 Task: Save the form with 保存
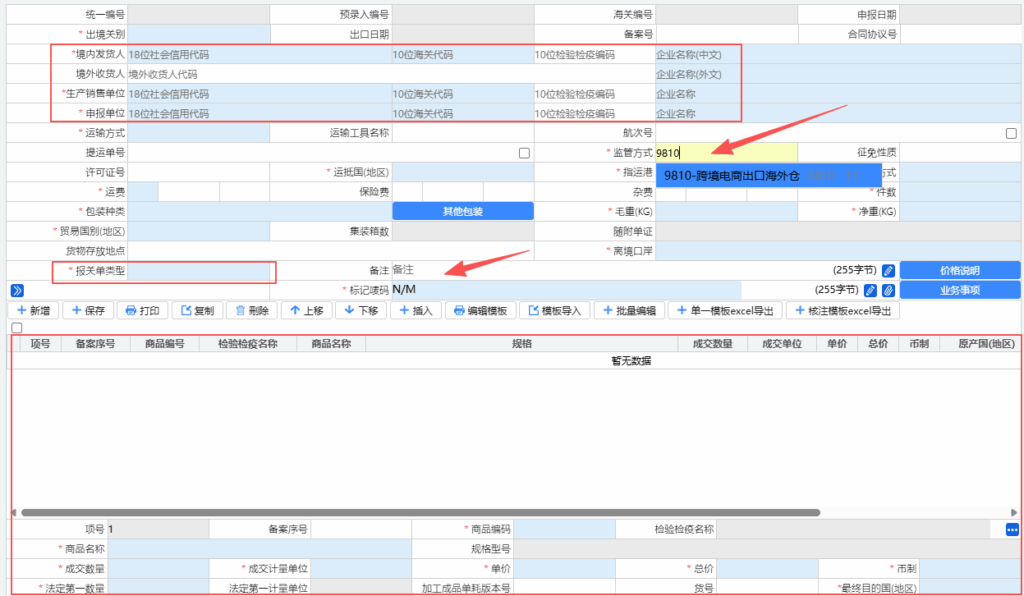(x=88, y=311)
